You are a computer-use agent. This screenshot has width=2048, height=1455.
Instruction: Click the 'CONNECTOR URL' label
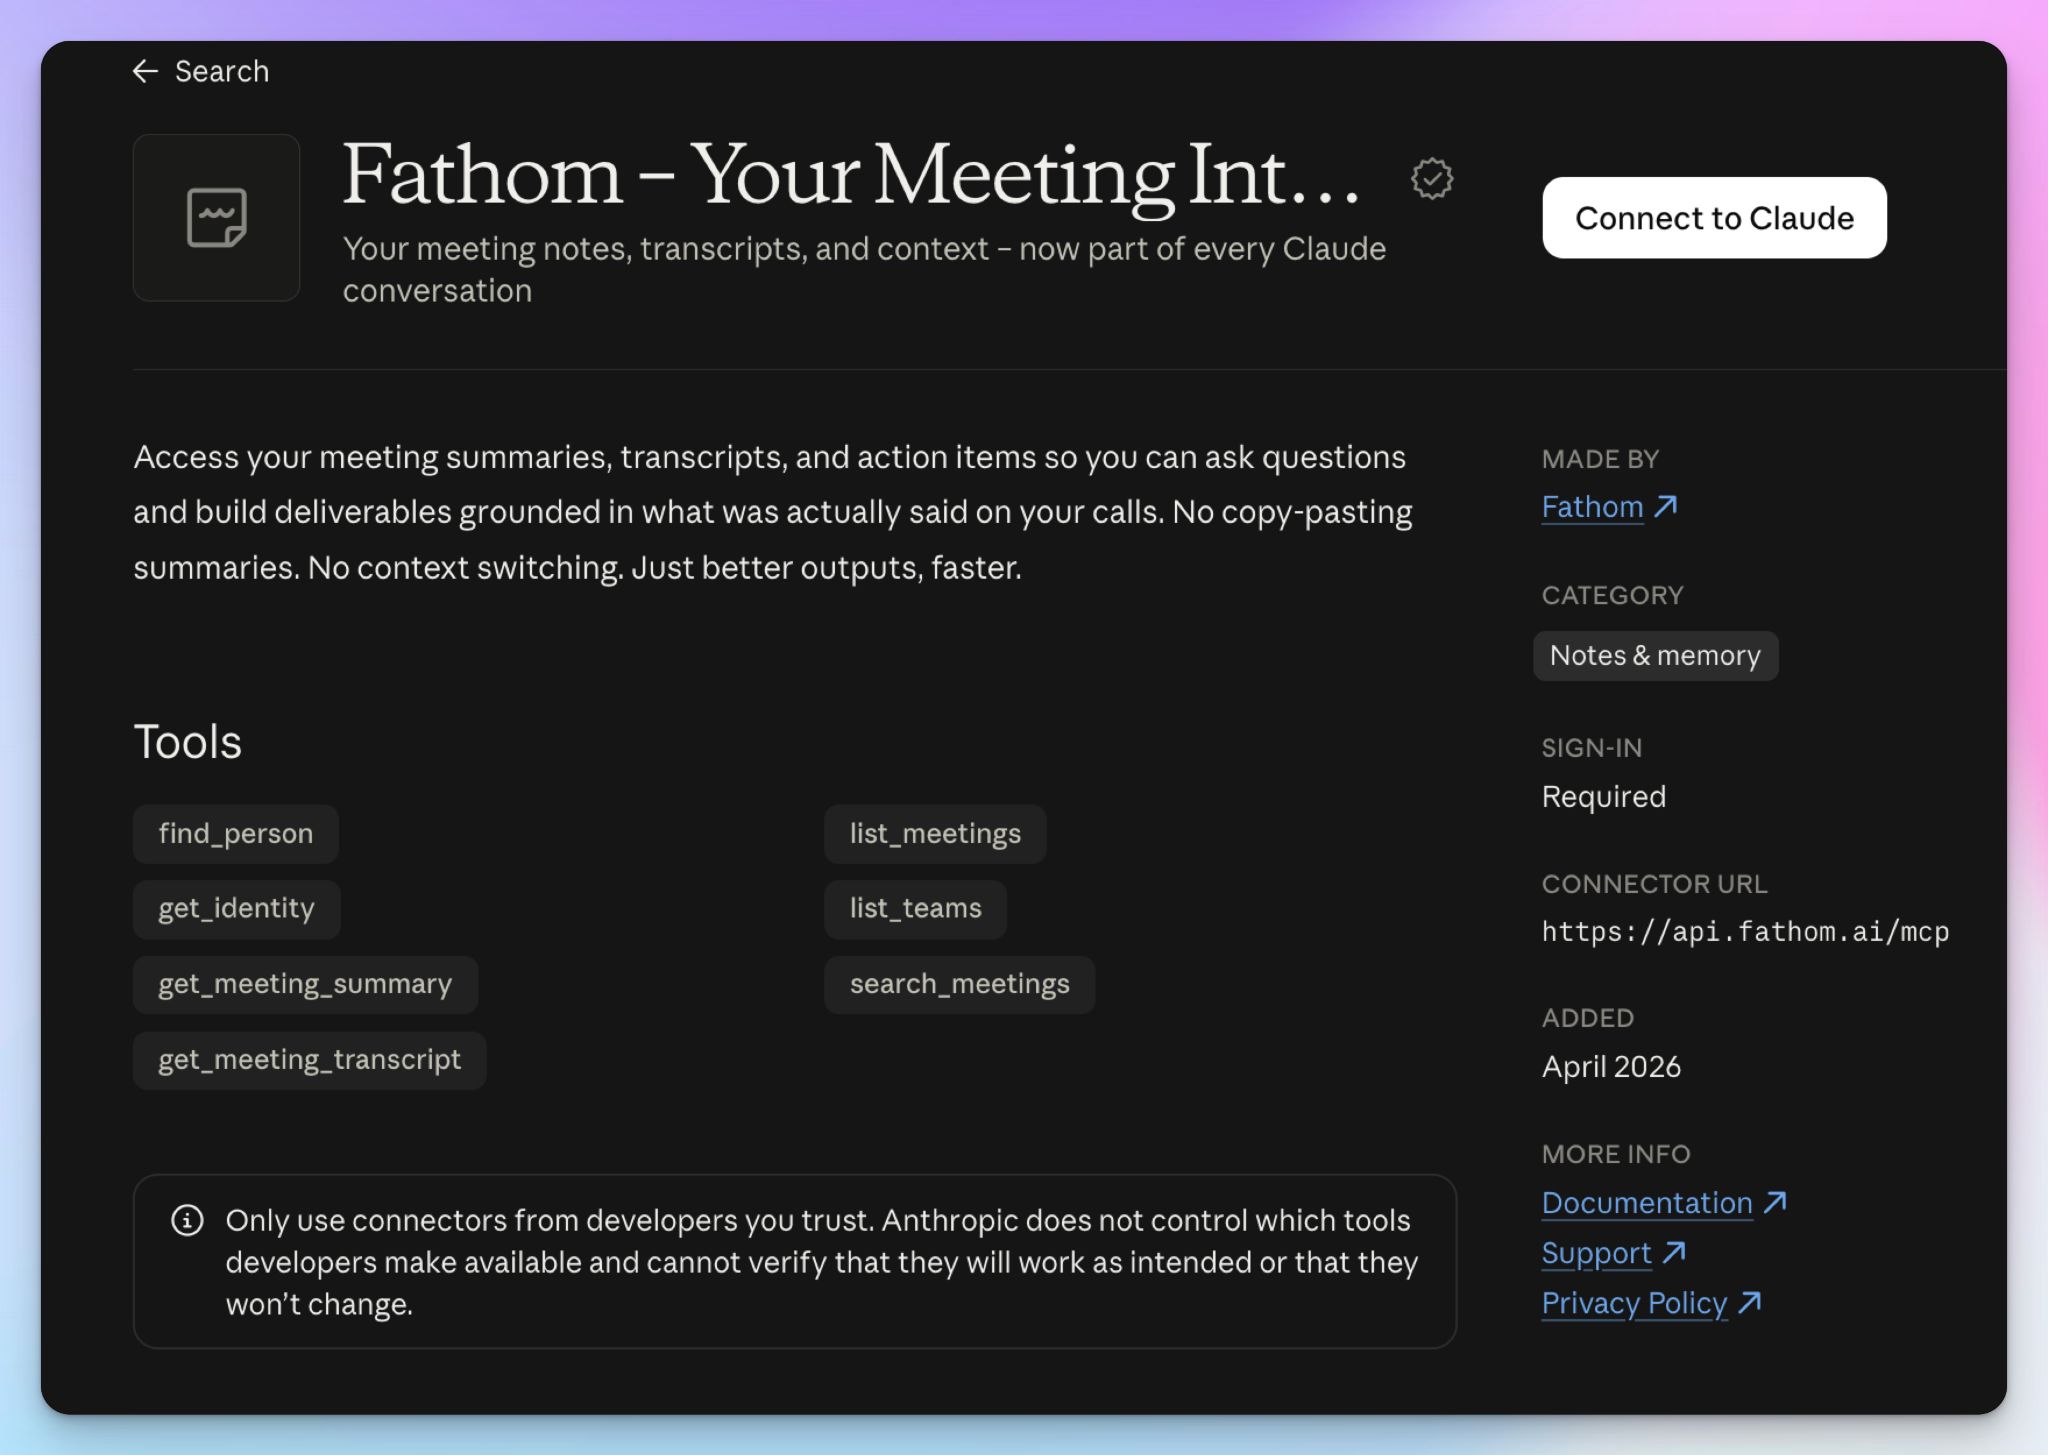[1654, 884]
